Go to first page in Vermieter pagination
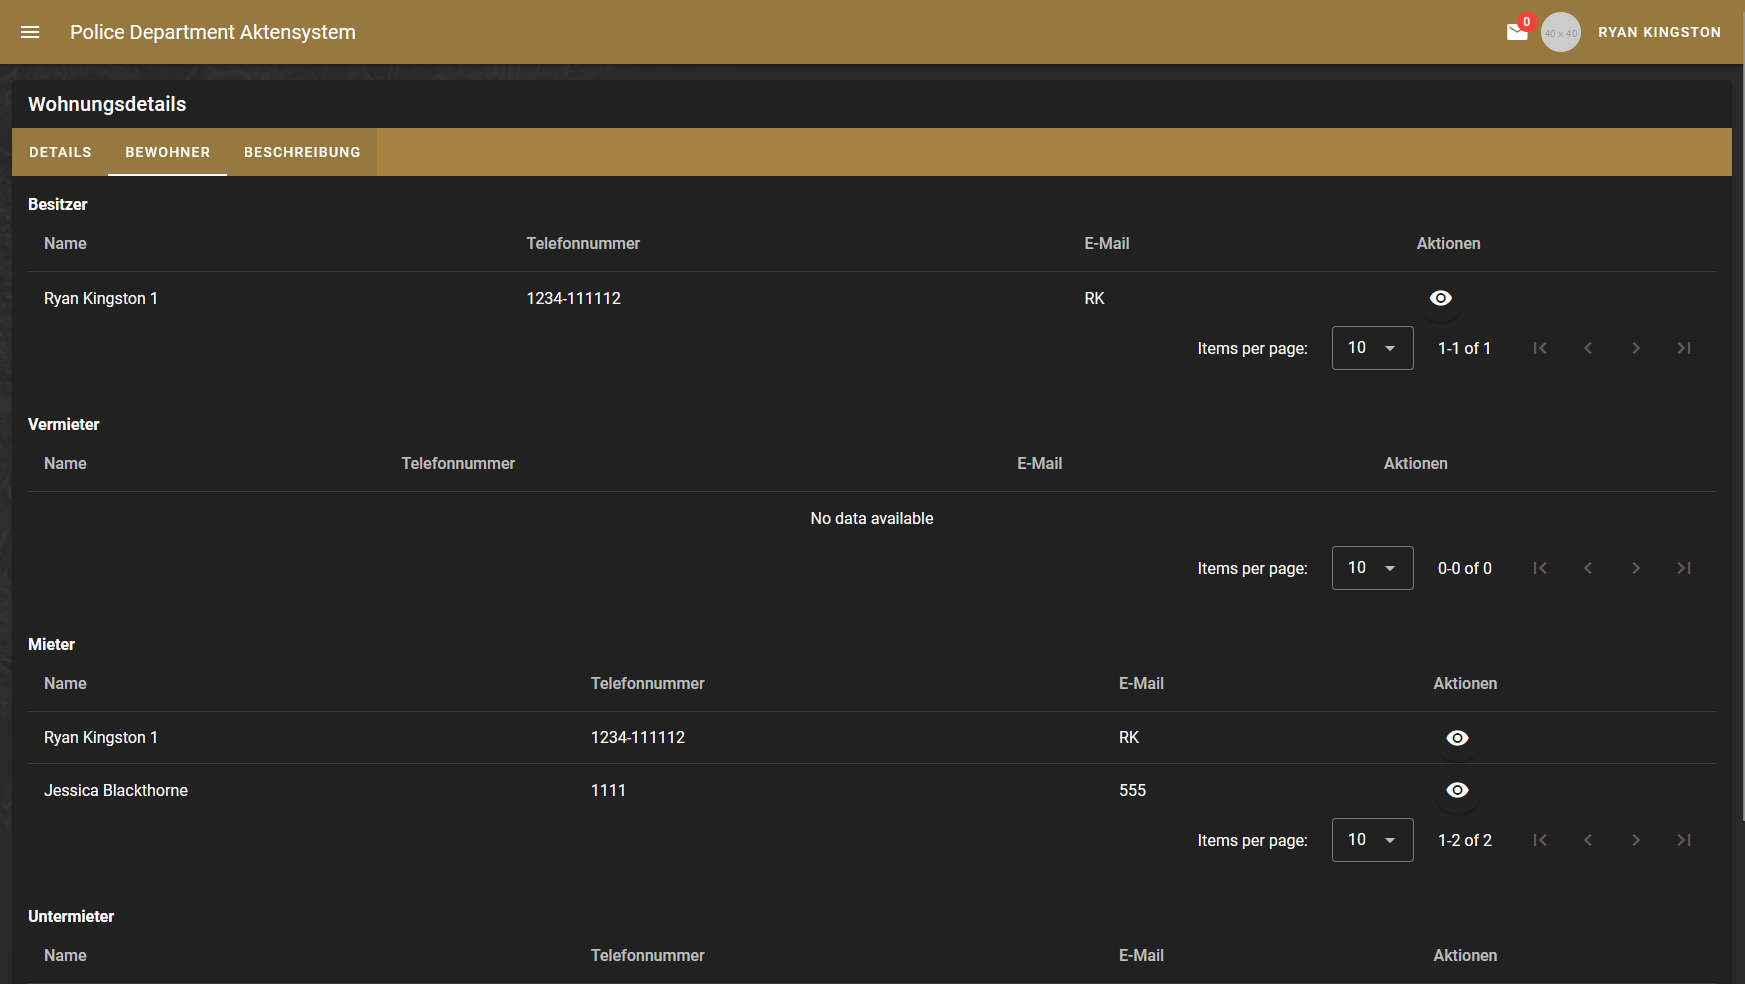The width and height of the screenshot is (1745, 984). [1540, 568]
